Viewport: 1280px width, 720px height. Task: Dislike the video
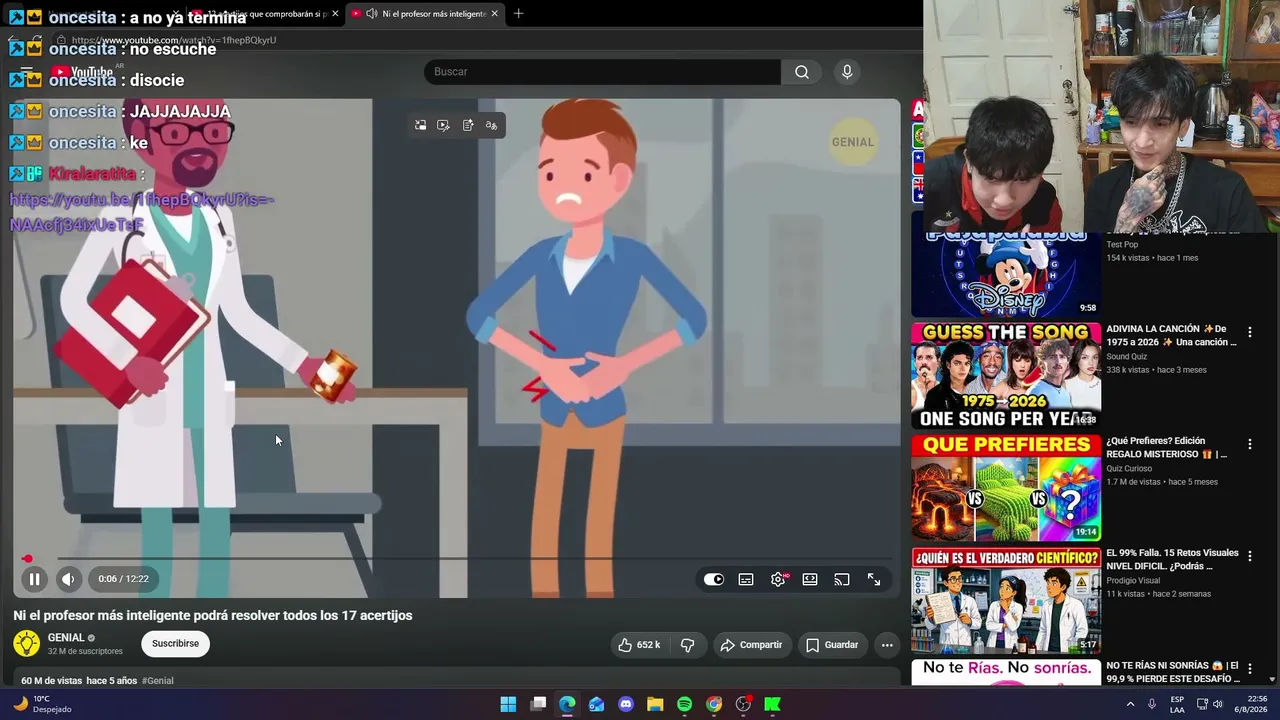[x=687, y=645]
